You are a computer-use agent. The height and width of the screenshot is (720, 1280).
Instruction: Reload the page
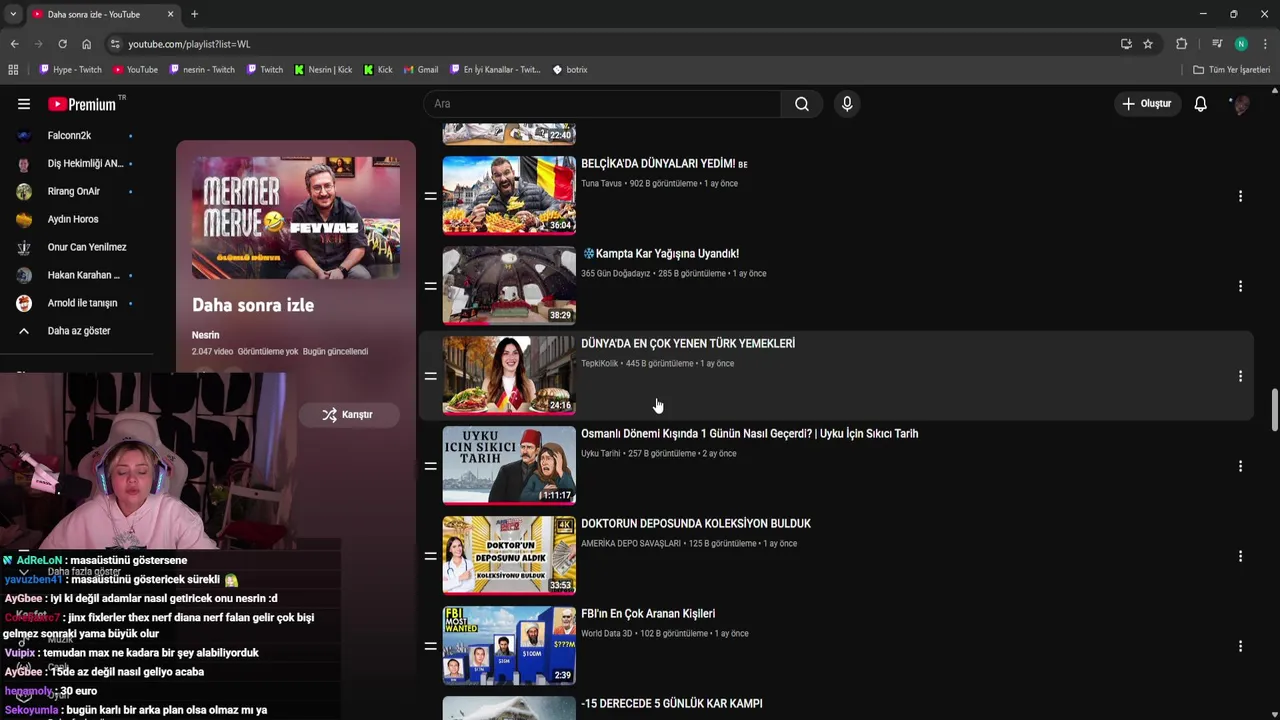pyautogui.click(x=62, y=44)
